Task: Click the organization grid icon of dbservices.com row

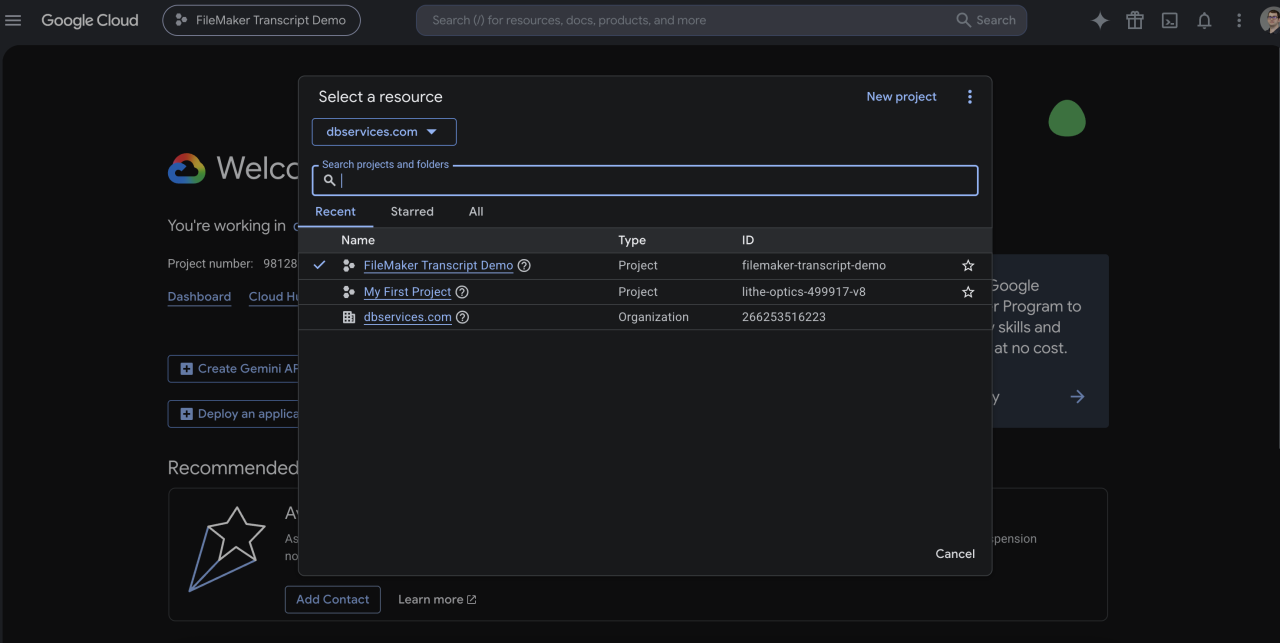Action: 348,317
